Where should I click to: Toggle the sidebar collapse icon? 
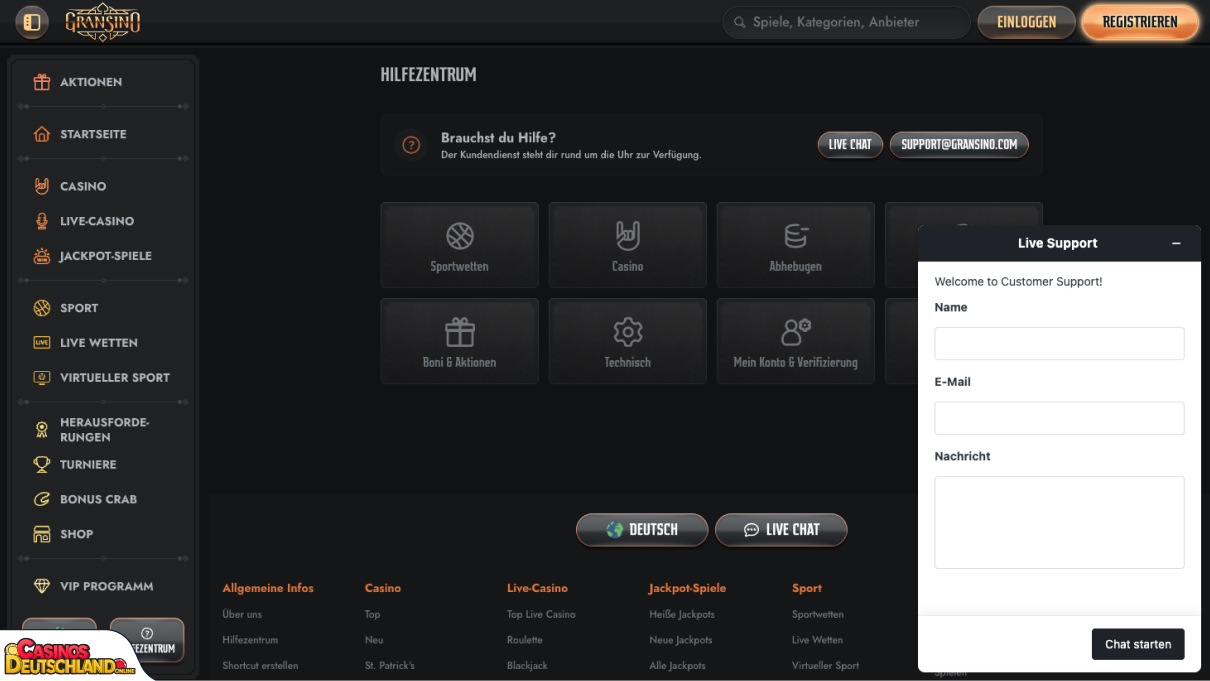[32, 22]
